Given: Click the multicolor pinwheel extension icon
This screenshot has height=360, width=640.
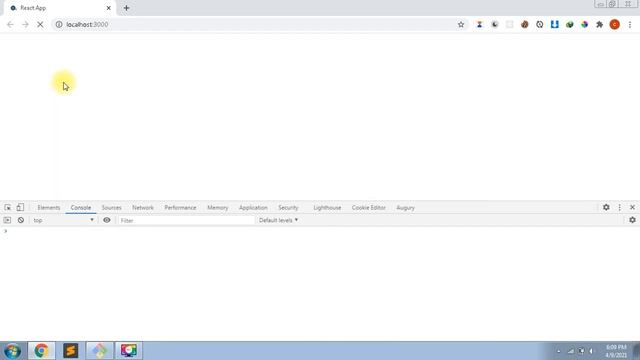Looking at the screenshot, I should (584, 24).
